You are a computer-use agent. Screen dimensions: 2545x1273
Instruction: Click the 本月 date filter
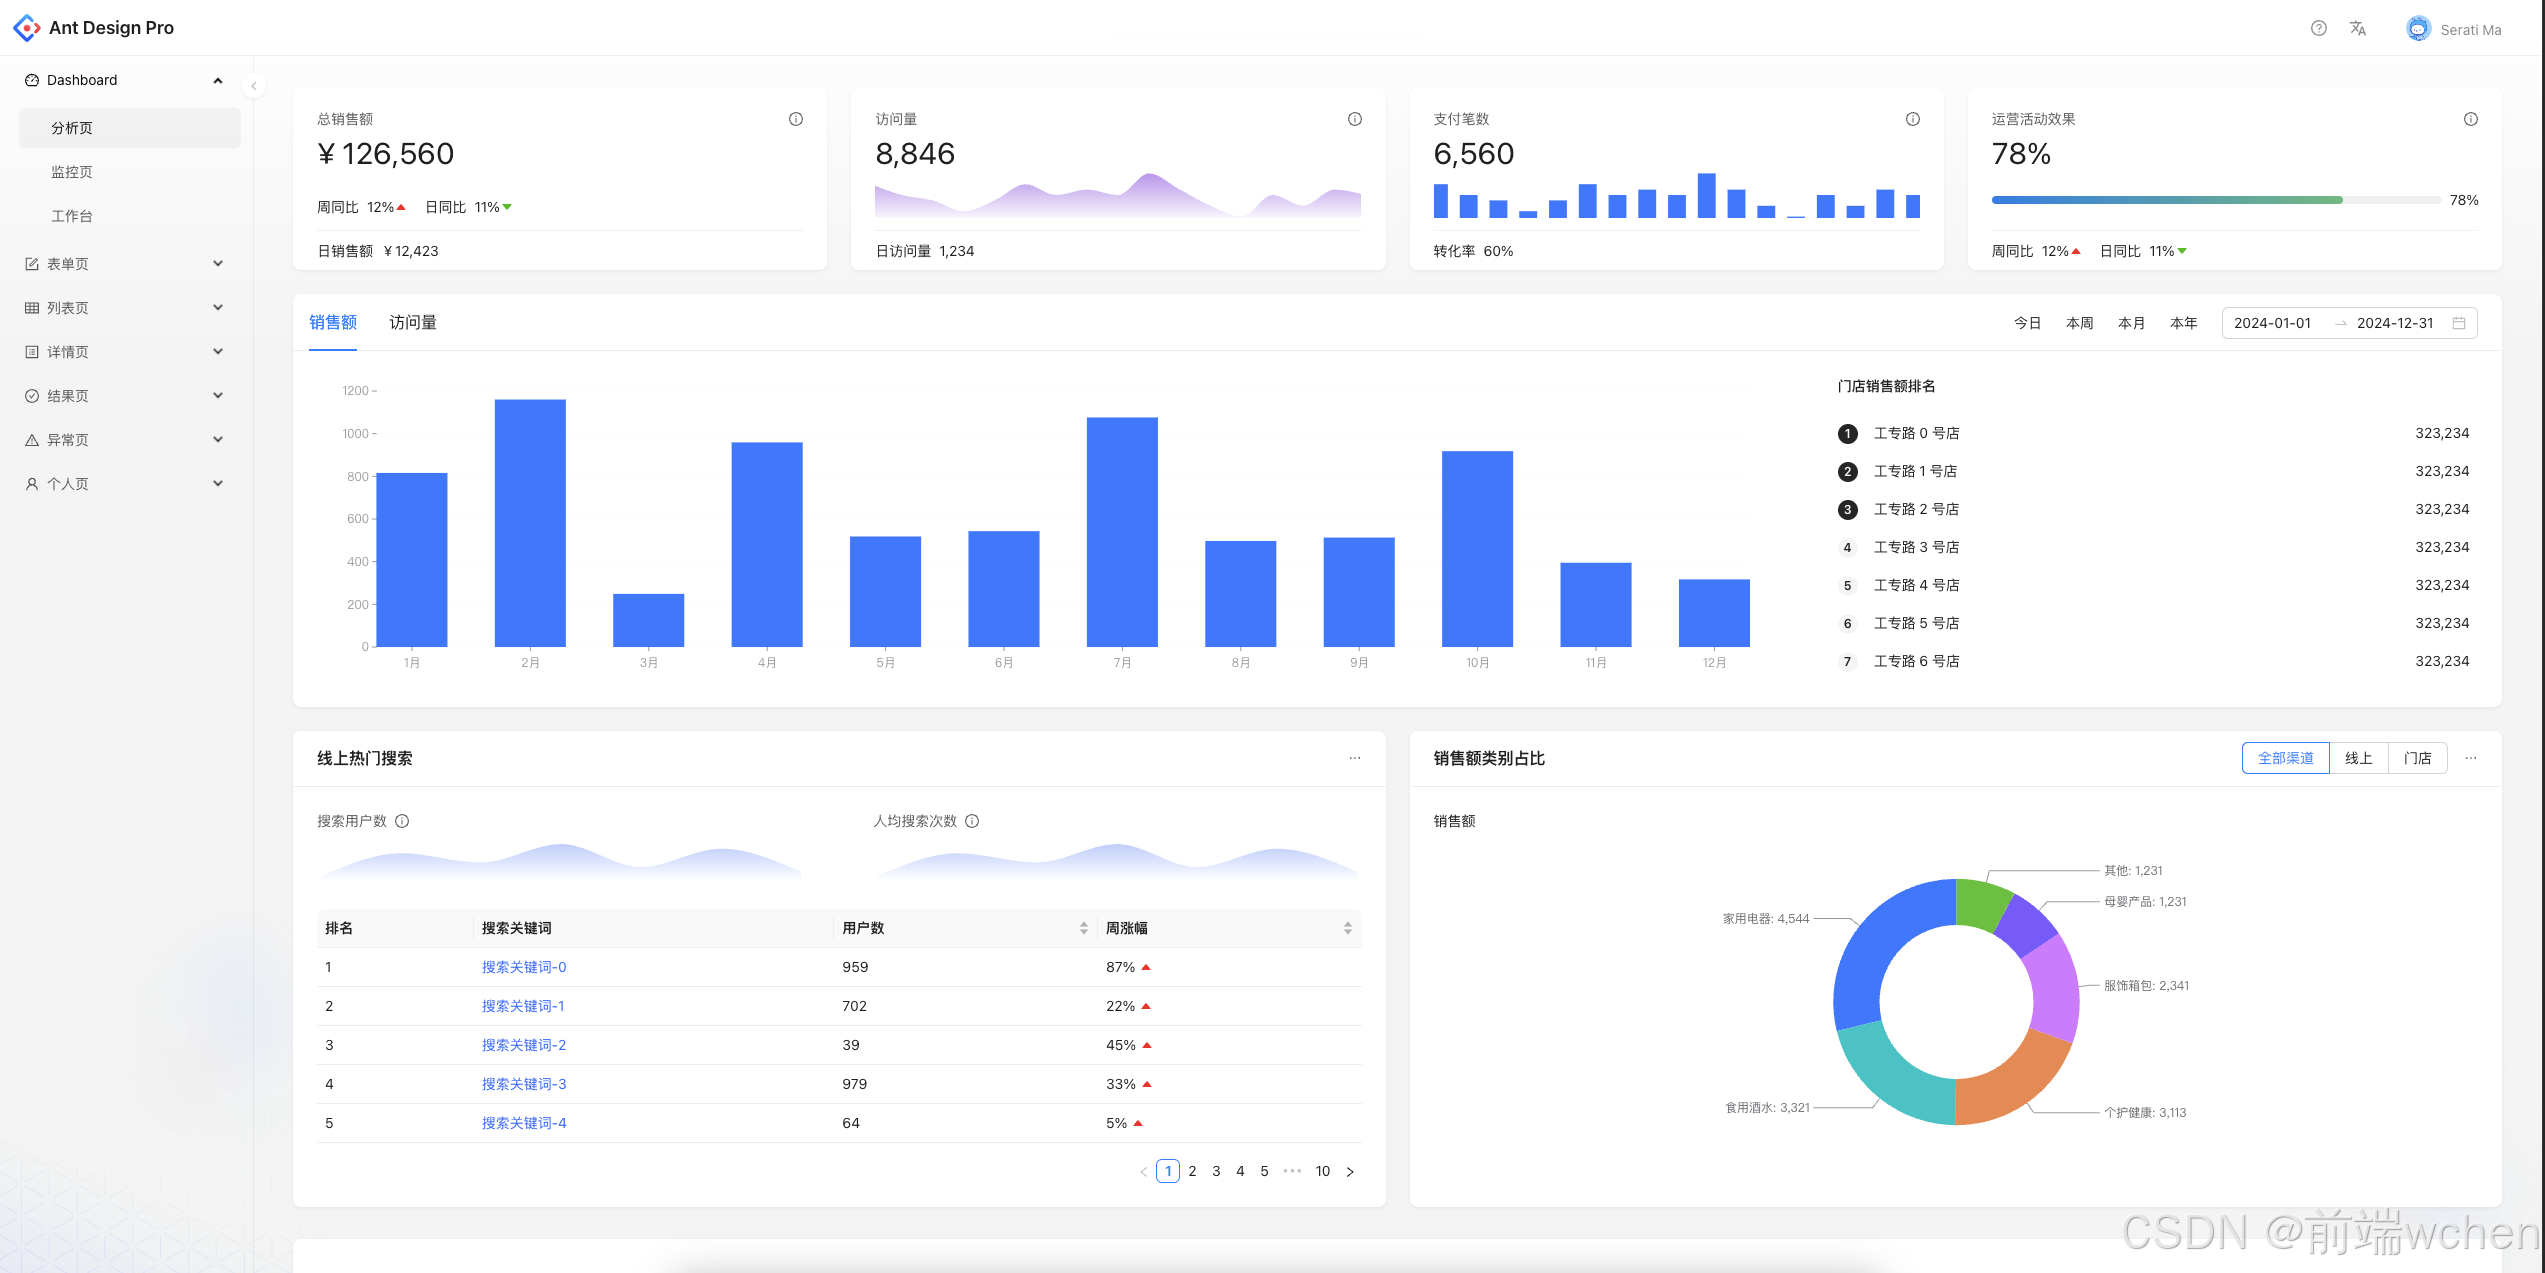click(2131, 323)
